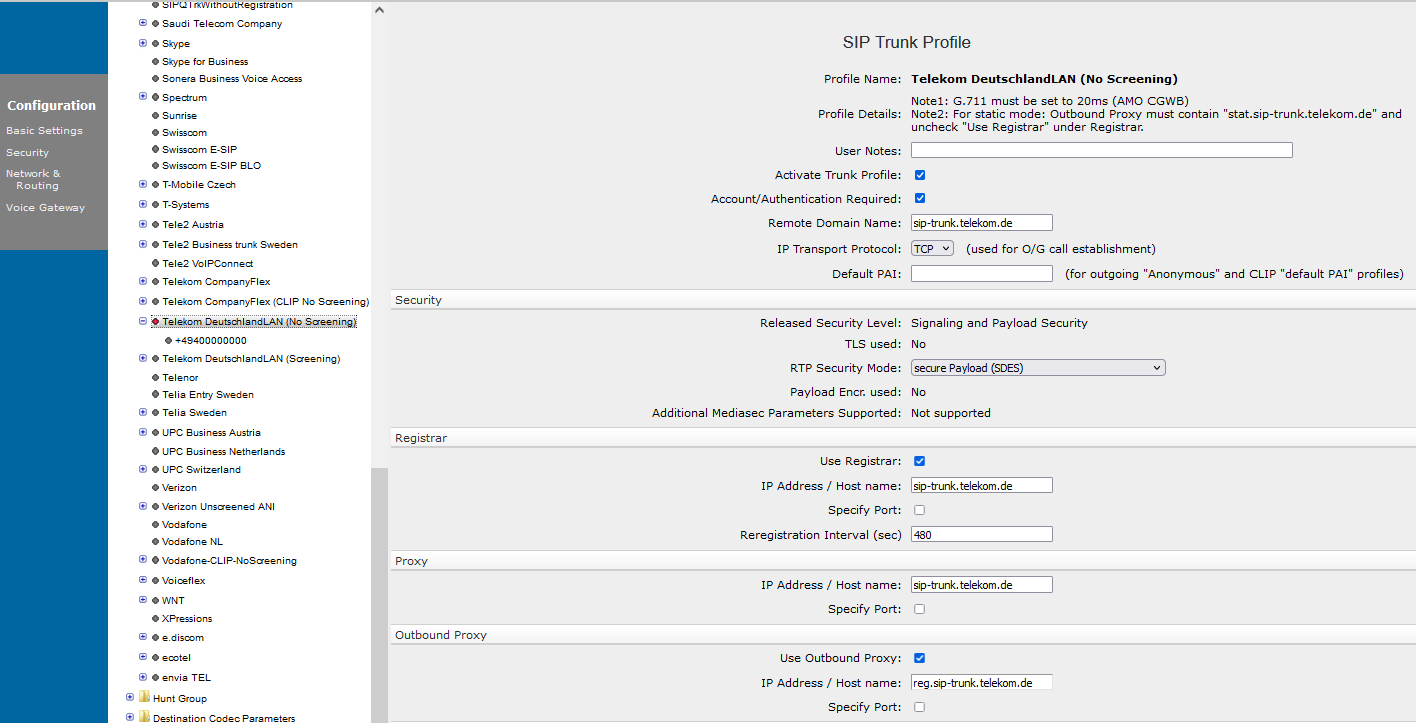Select the +49400000000 tree entry

[x=210, y=341]
